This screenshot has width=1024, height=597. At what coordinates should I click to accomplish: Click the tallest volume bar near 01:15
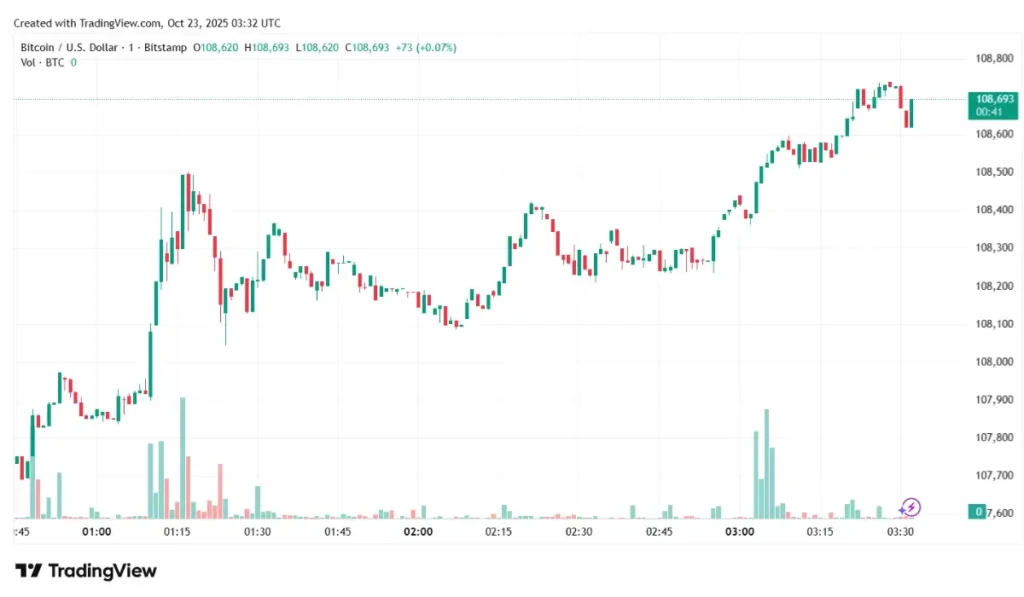tap(183, 458)
